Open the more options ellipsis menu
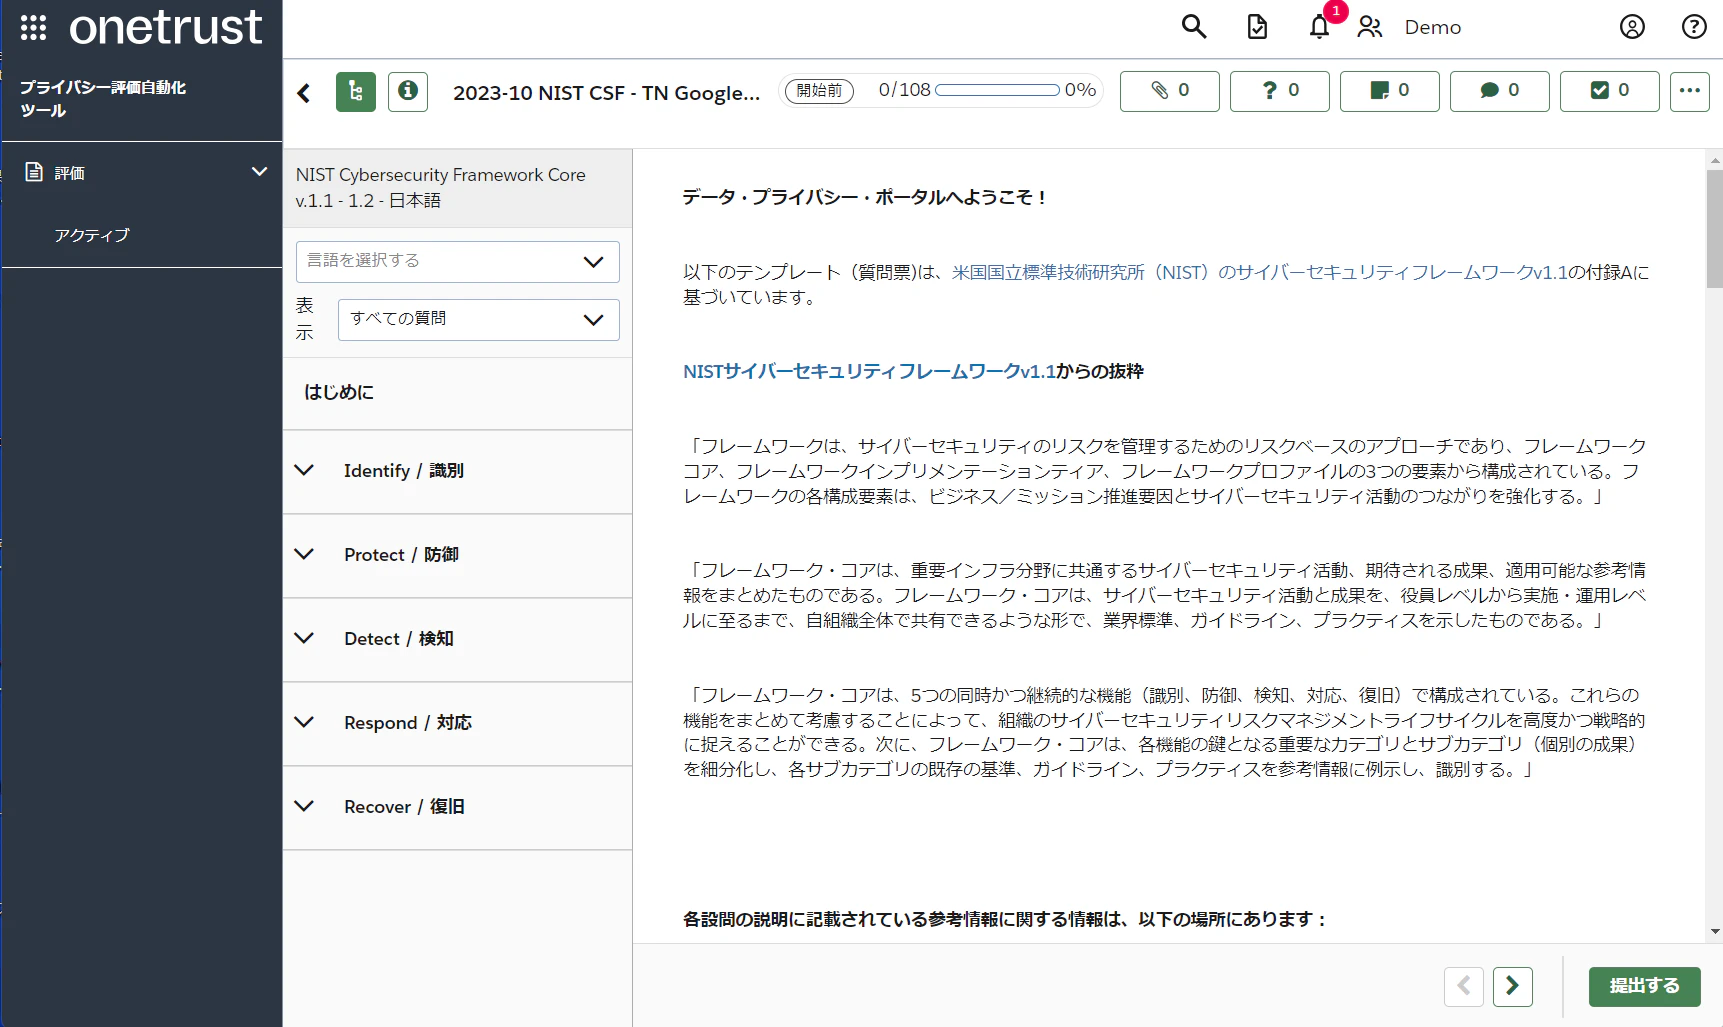Viewport: 1723px width, 1027px height. 1690,91
